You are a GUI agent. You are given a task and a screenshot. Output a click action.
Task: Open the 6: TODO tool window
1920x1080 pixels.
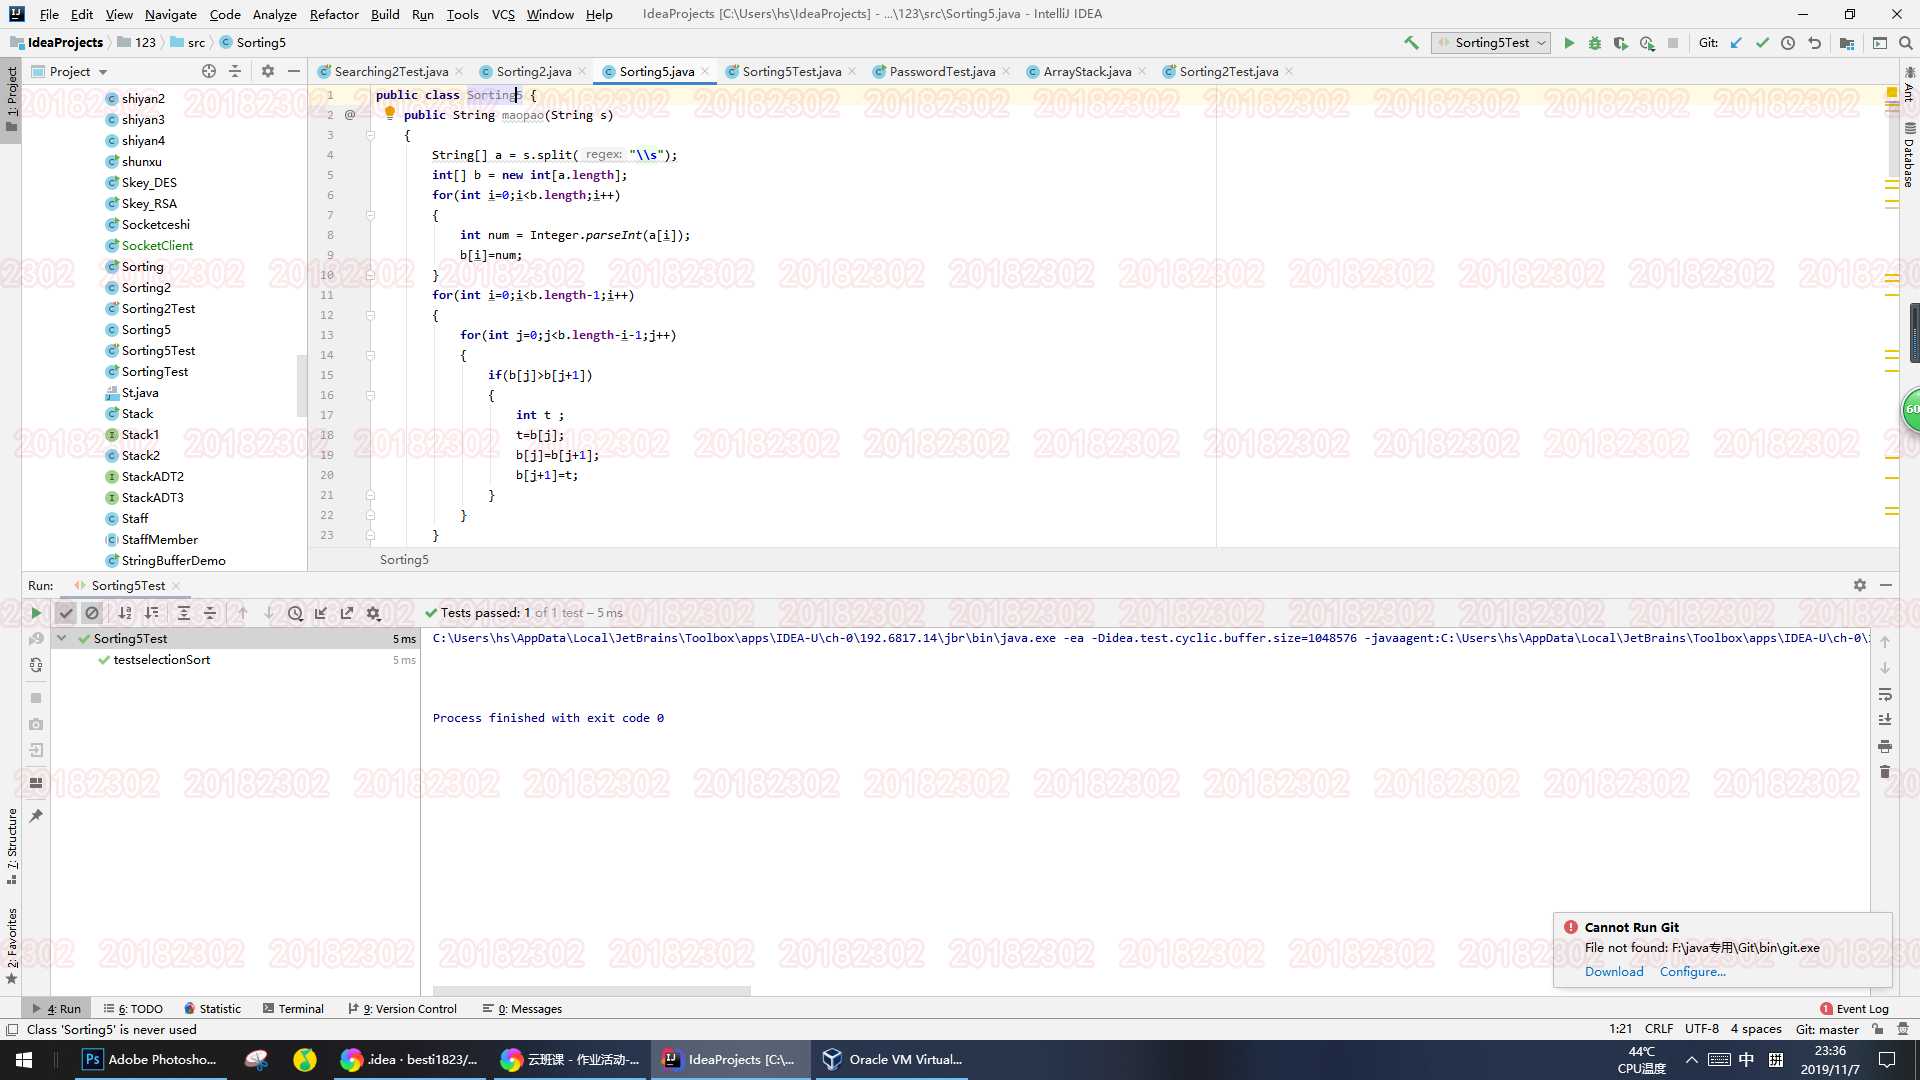click(x=133, y=1009)
